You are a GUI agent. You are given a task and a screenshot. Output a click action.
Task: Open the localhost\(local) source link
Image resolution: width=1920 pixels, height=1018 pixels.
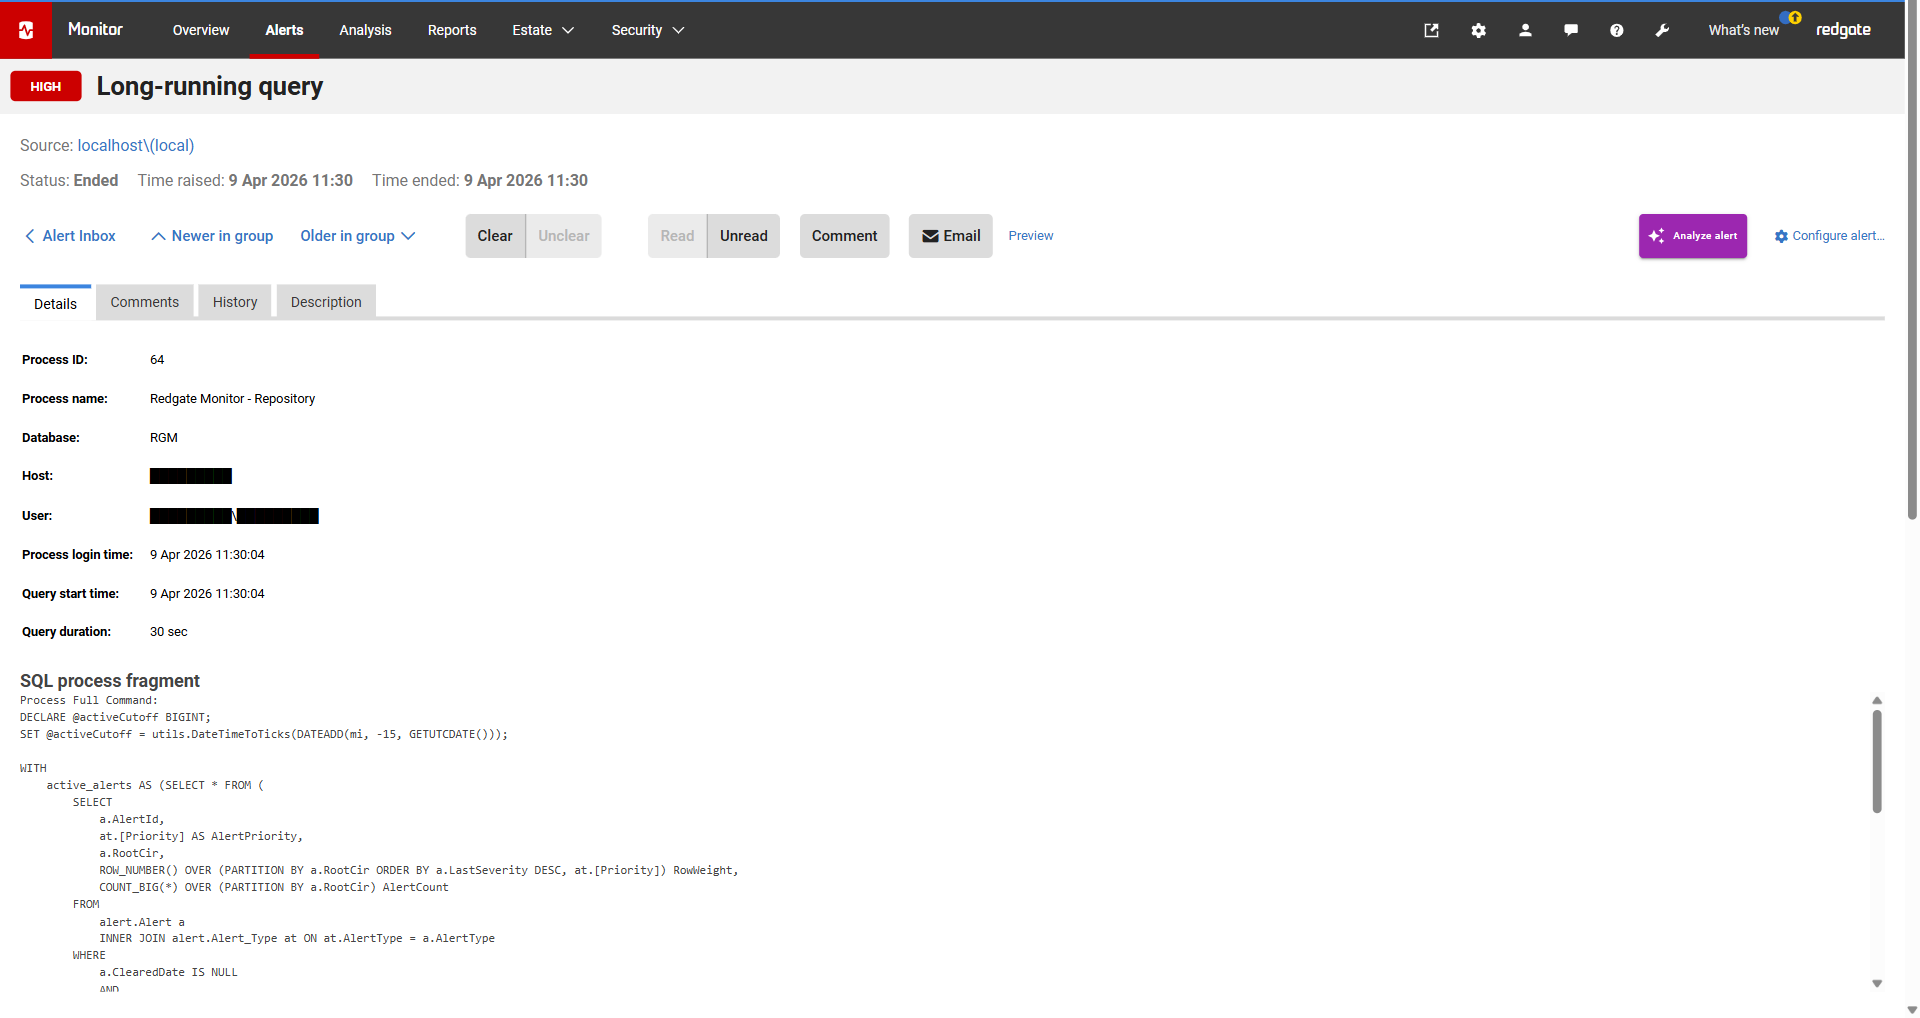click(136, 145)
